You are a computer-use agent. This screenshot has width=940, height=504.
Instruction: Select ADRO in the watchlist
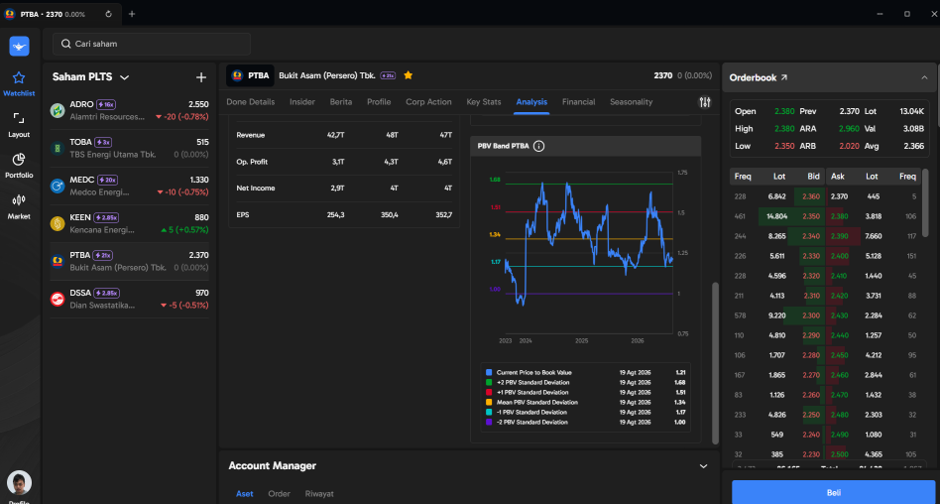click(x=130, y=110)
